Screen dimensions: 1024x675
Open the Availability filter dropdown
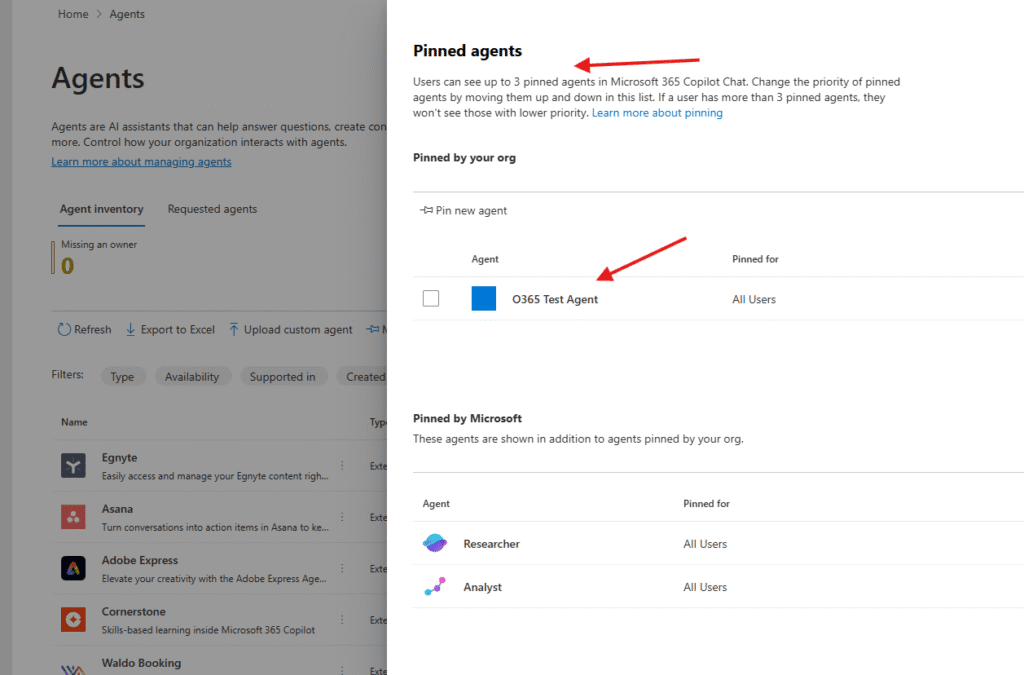pos(192,377)
